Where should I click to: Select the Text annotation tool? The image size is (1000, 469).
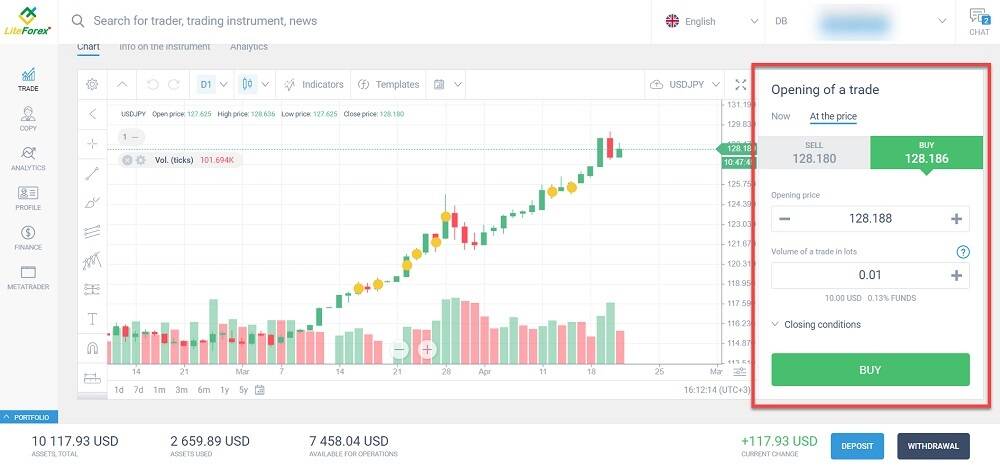pos(92,319)
